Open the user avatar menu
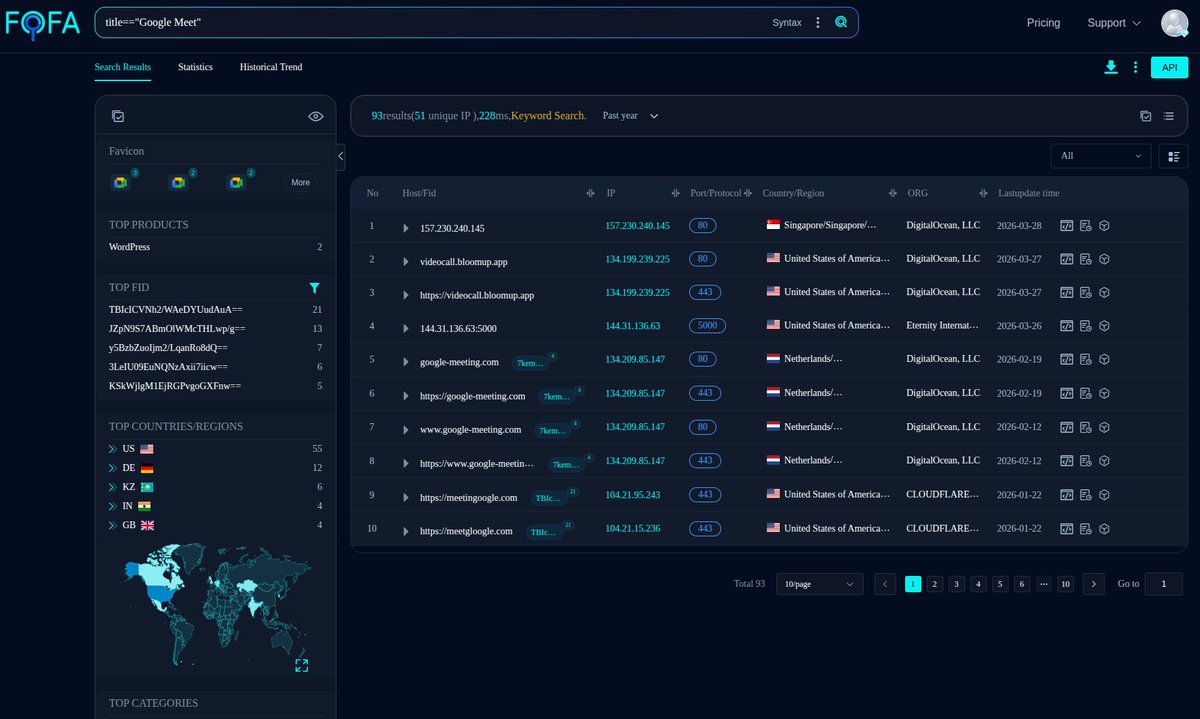This screenshot has width=1200, height=719. click(1174, 22)
